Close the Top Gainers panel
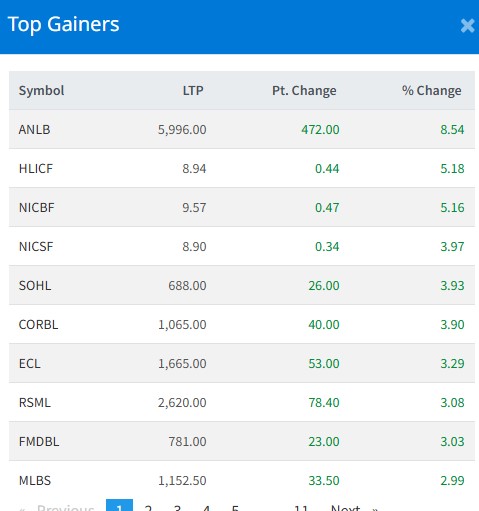The image size is (479, 511). click(x=467, y=26)
